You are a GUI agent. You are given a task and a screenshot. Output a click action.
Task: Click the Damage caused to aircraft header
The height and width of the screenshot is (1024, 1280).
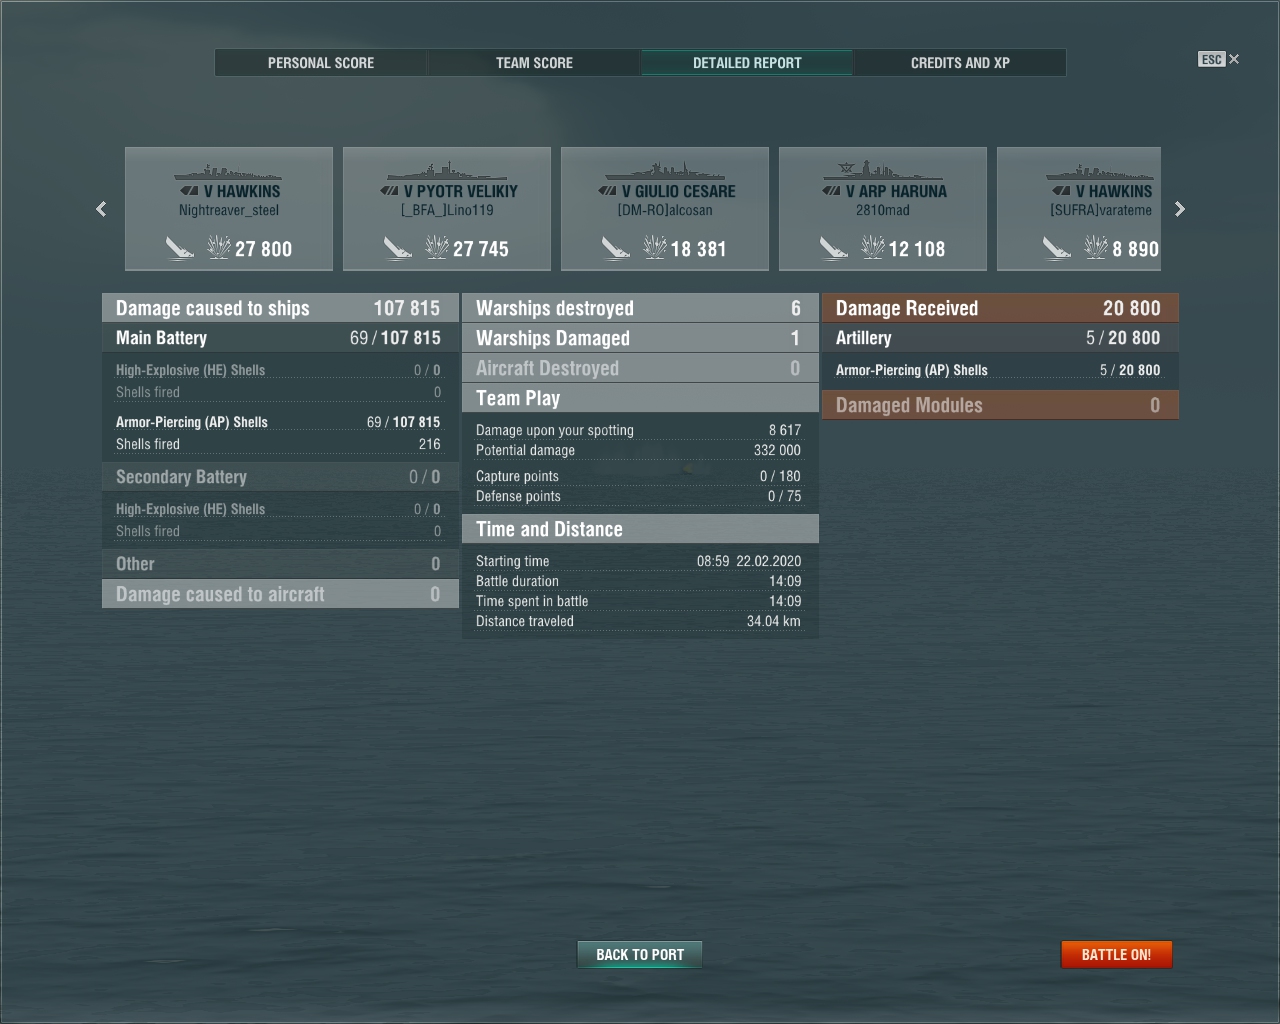pos(280,594)
